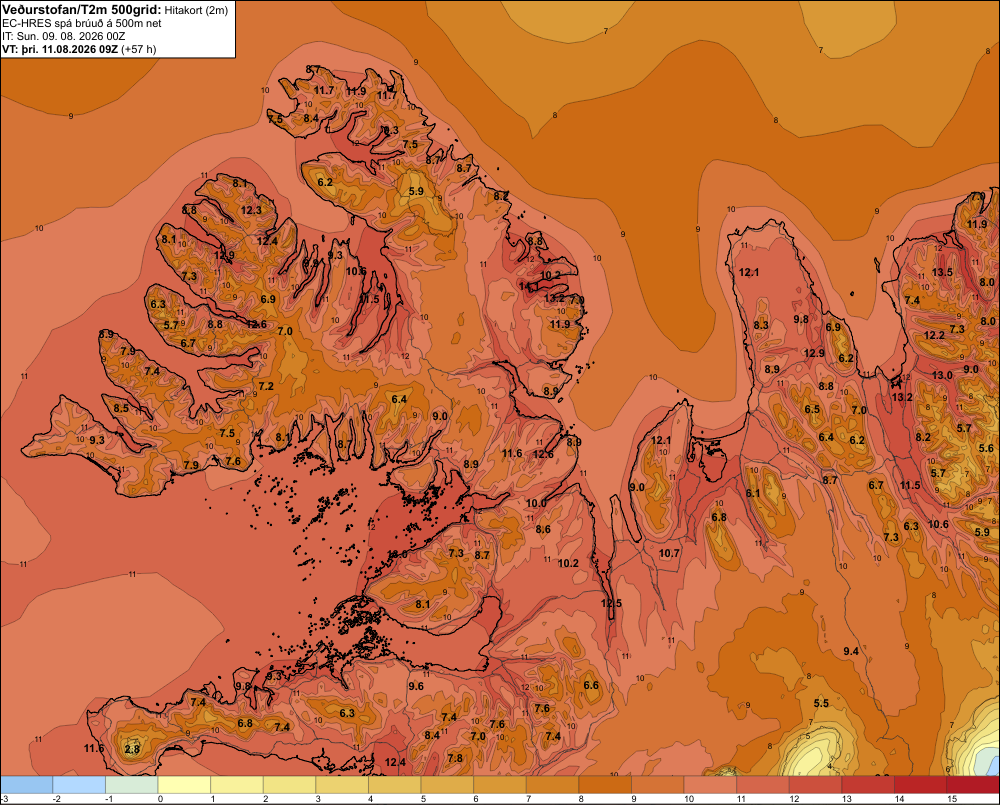
Task: Click the 12.3 temperature value
Action: click(x=251, y=210)
